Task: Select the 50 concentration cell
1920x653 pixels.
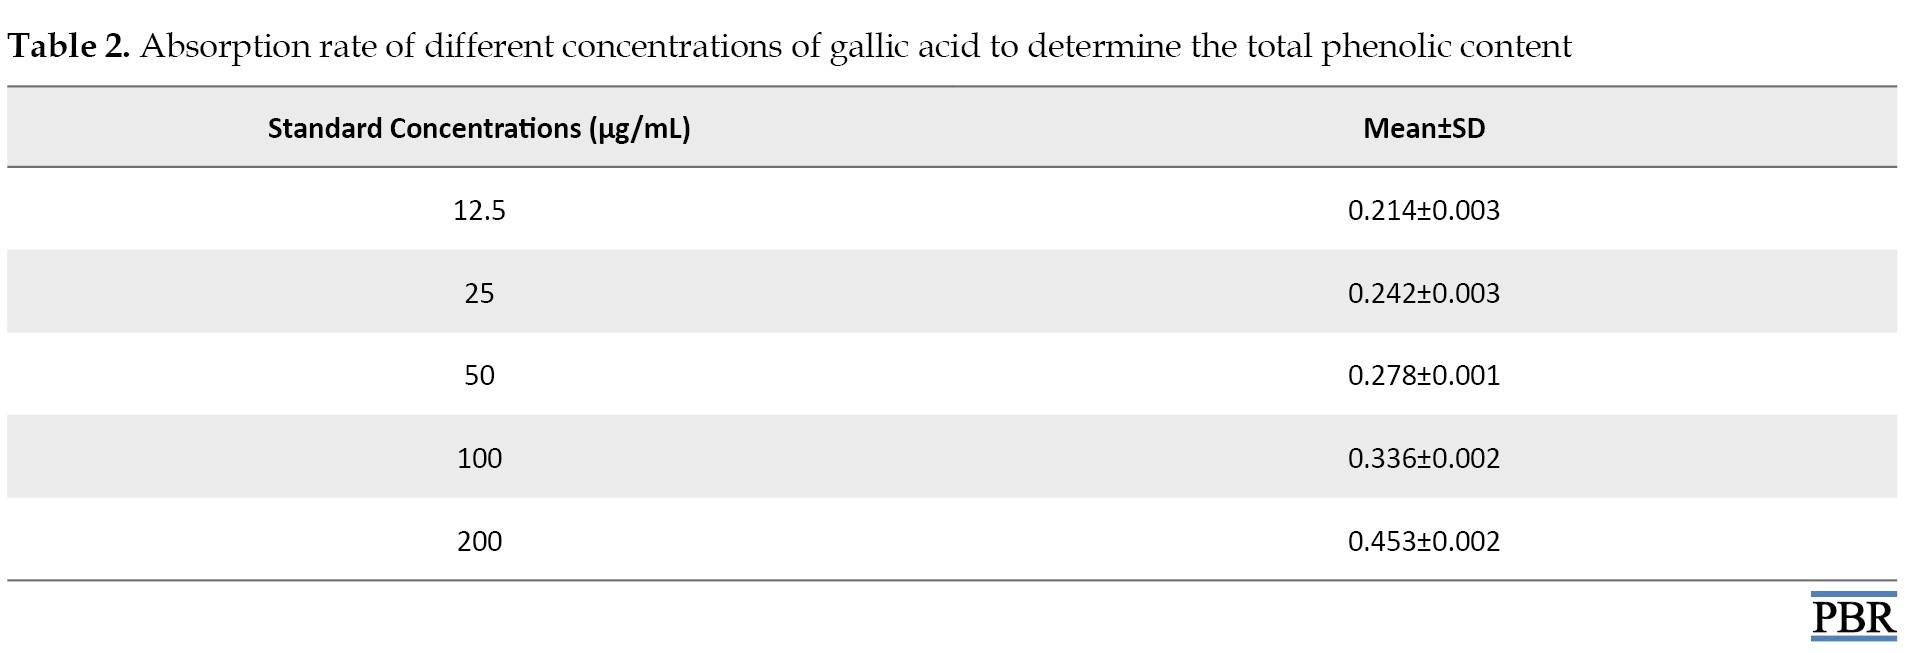Action: click(479, 375)
